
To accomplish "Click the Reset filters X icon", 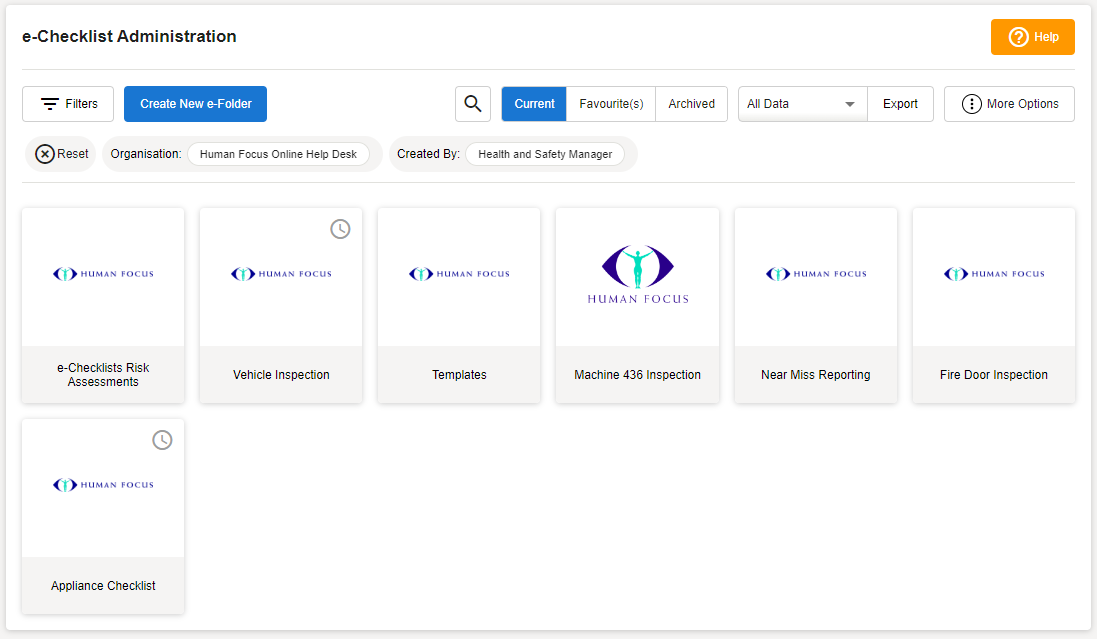I will [x=45, y=154].
